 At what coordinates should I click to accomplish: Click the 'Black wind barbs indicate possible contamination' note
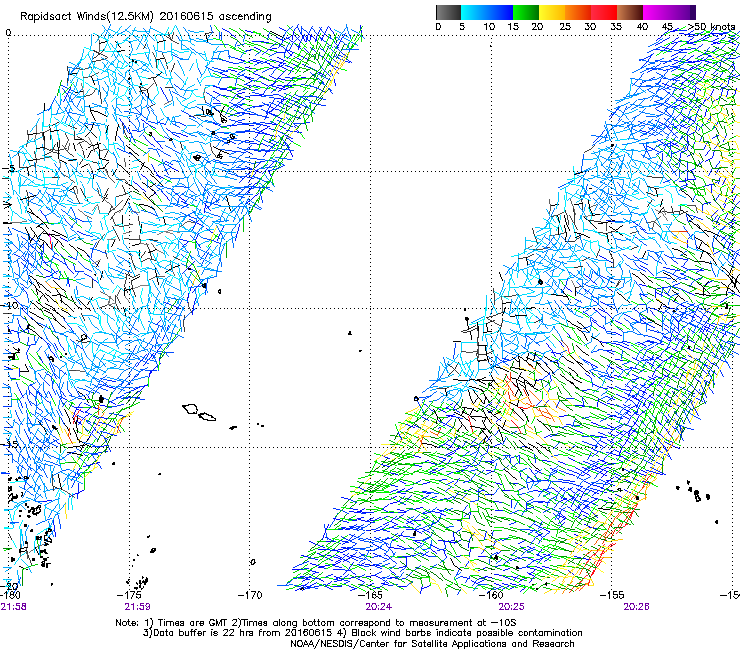click(467, 633)
